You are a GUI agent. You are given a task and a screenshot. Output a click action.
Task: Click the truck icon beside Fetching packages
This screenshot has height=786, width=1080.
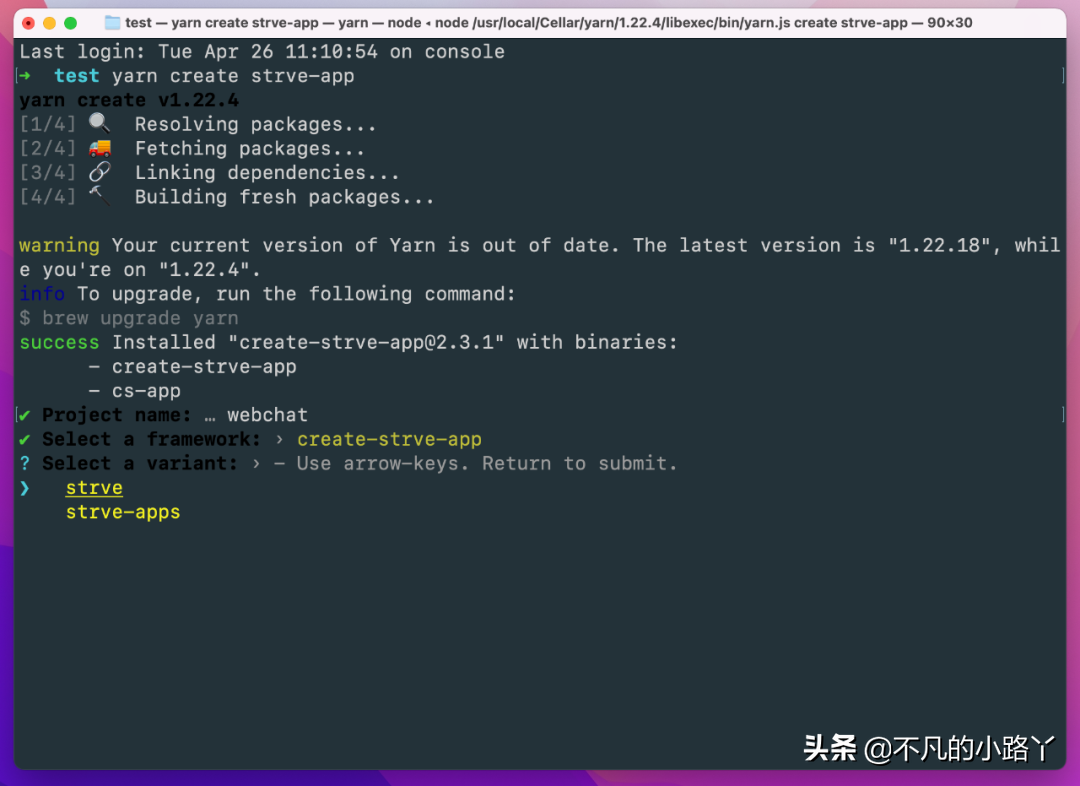(x=99, y=147)
